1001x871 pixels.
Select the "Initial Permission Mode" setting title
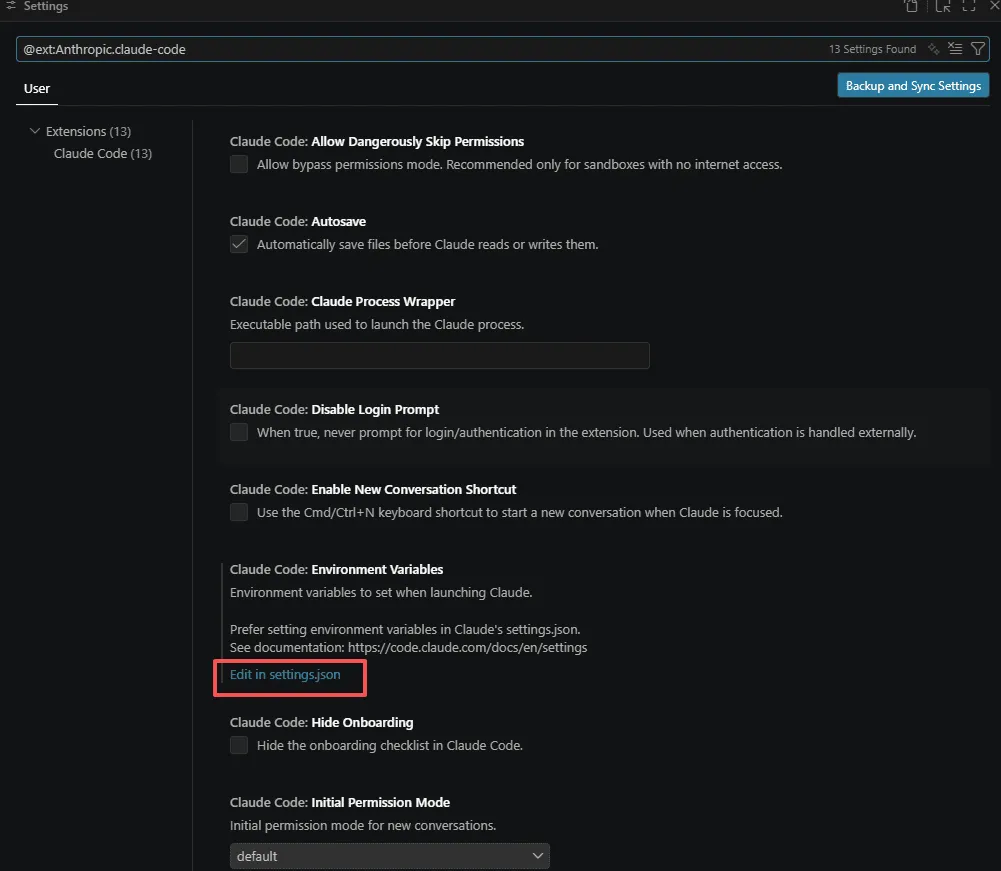coord(380,803)
